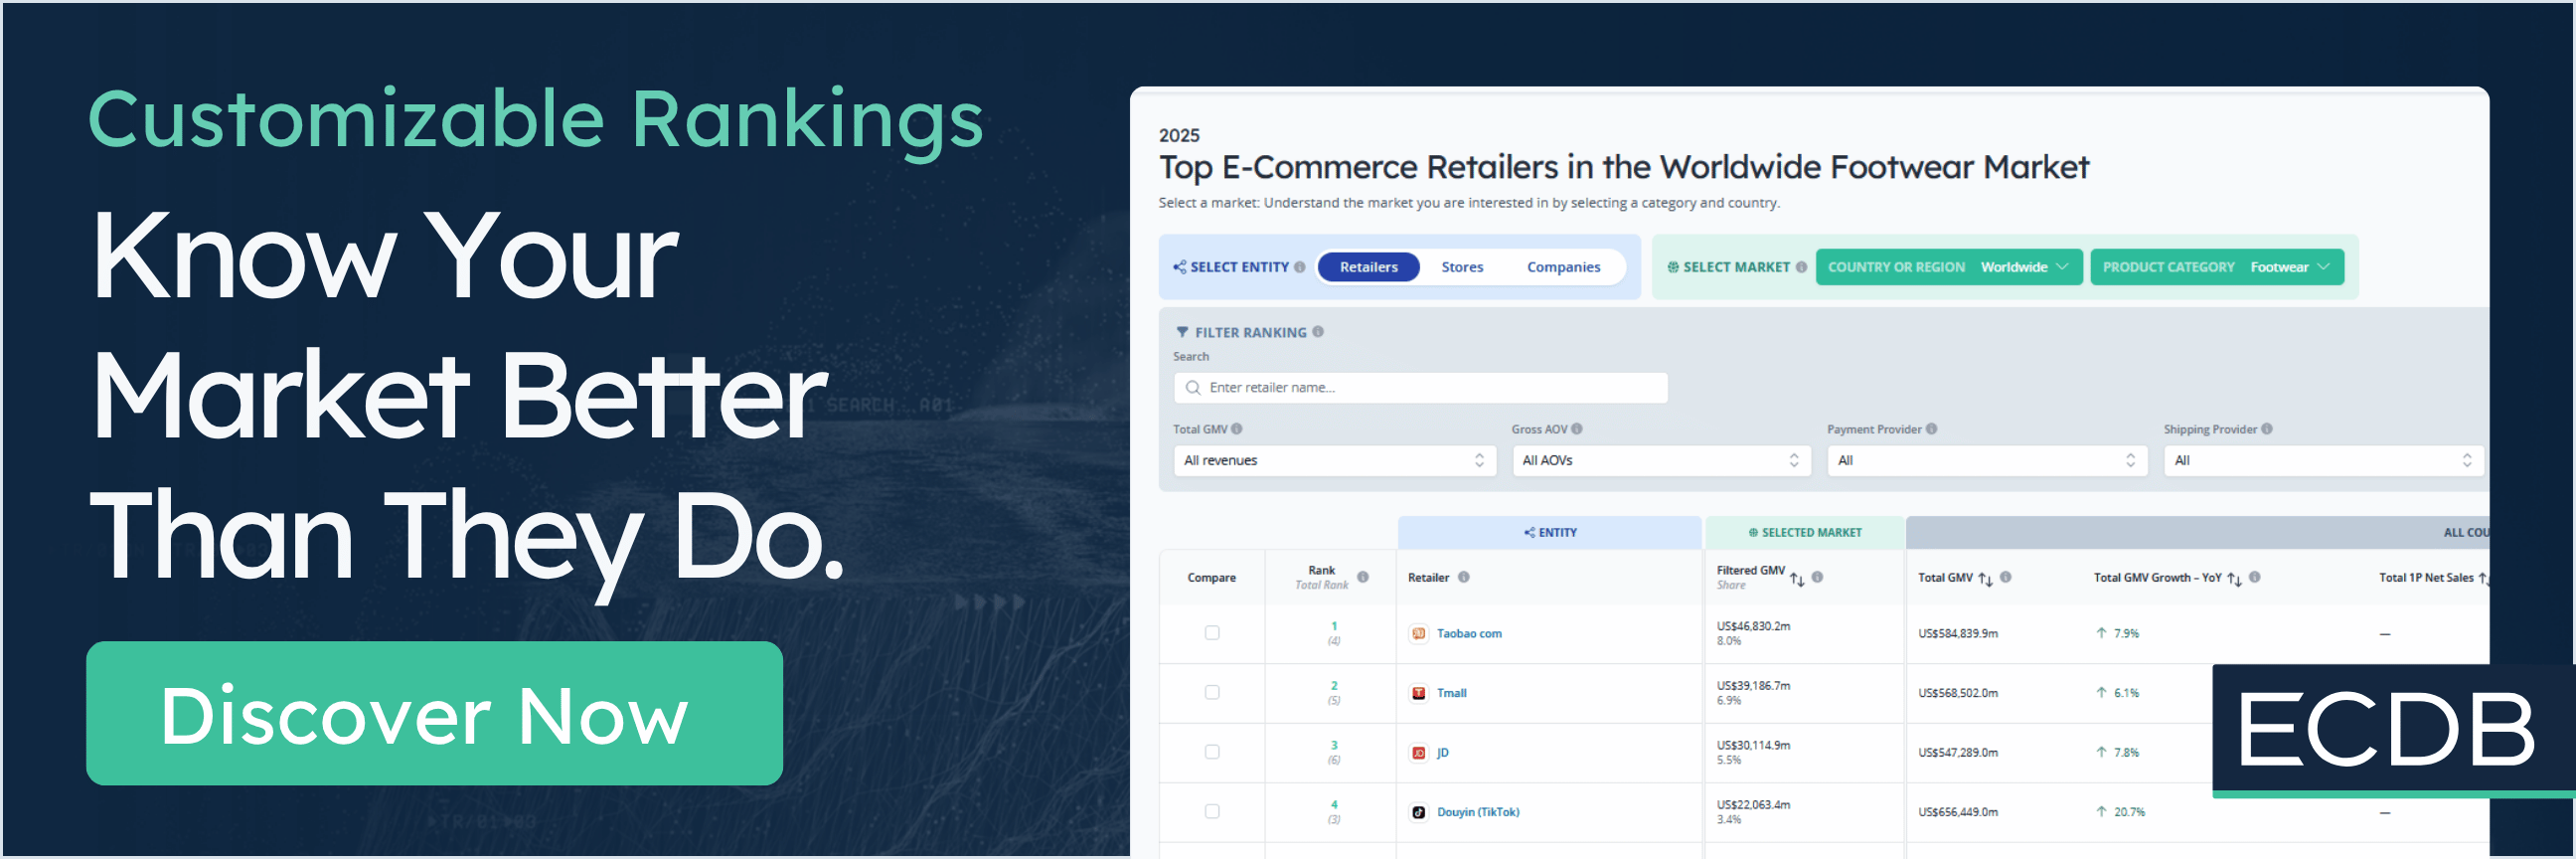Viewport: 2576px width, 859px height.
Task: Click info icon next to Select Entity
Action: 1299,267
